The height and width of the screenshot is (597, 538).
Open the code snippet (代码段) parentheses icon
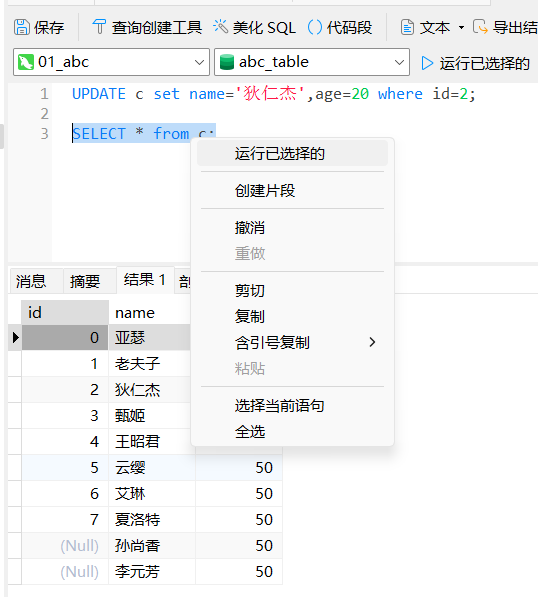314,27
